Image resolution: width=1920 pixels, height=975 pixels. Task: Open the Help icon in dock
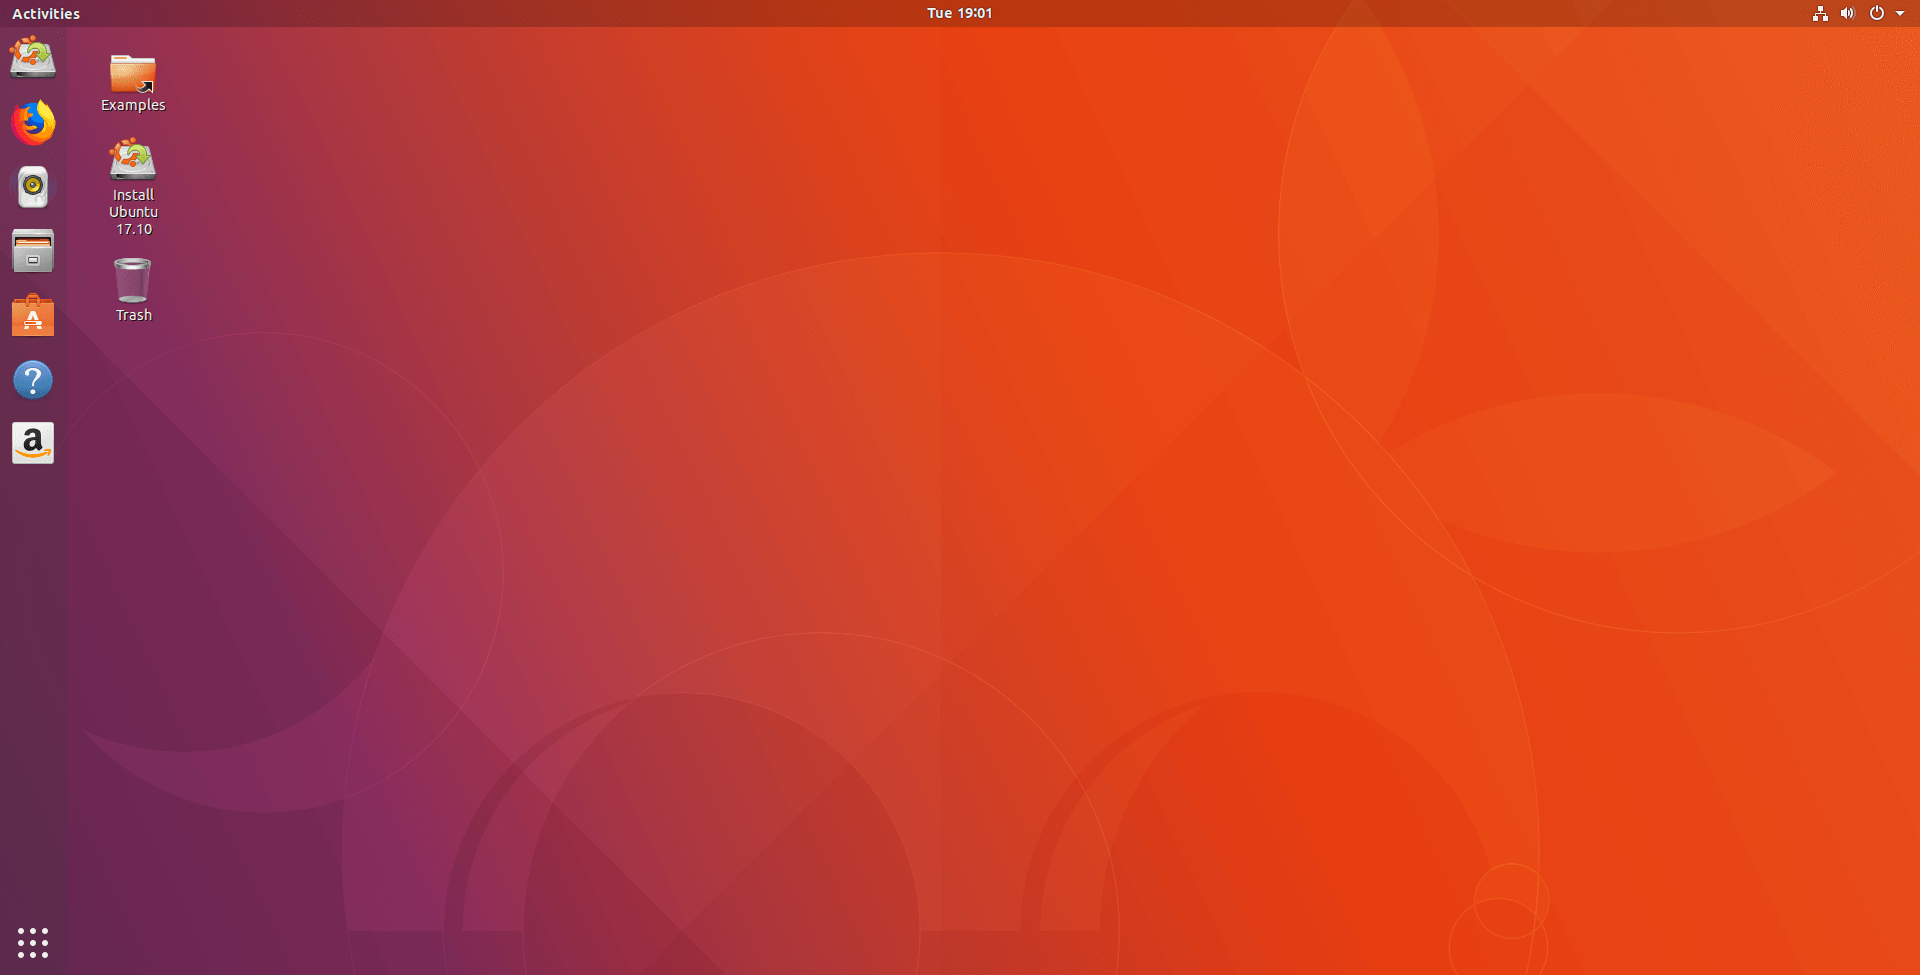[x=33, y=380]
